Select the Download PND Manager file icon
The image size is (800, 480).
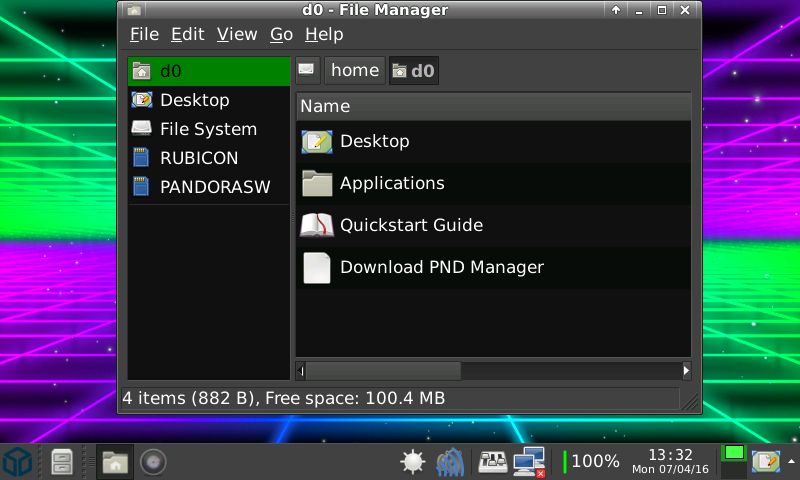[317, 267]
